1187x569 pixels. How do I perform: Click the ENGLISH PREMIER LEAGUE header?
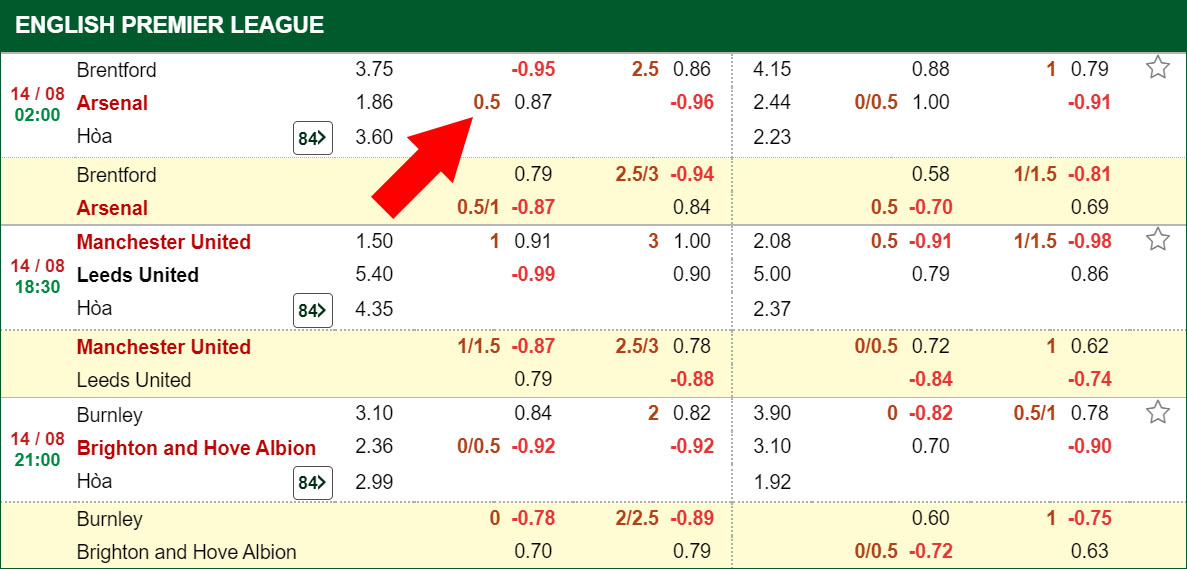click(x=170, y=25)
